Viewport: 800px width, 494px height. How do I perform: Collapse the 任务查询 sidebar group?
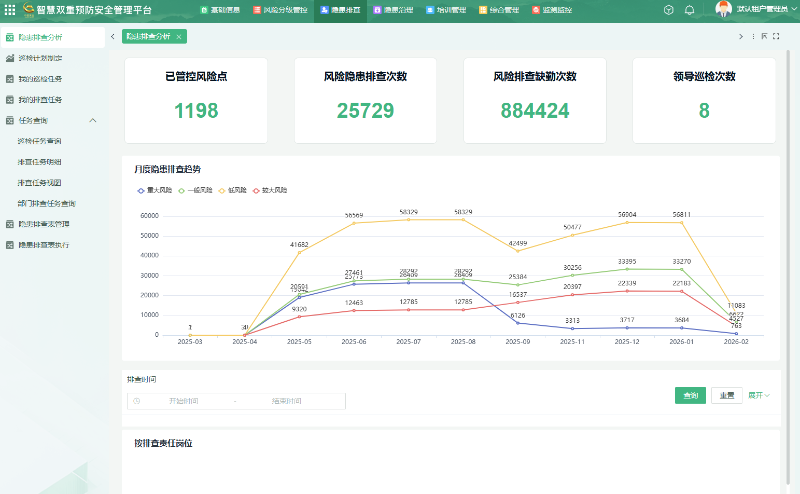point(93,120)
